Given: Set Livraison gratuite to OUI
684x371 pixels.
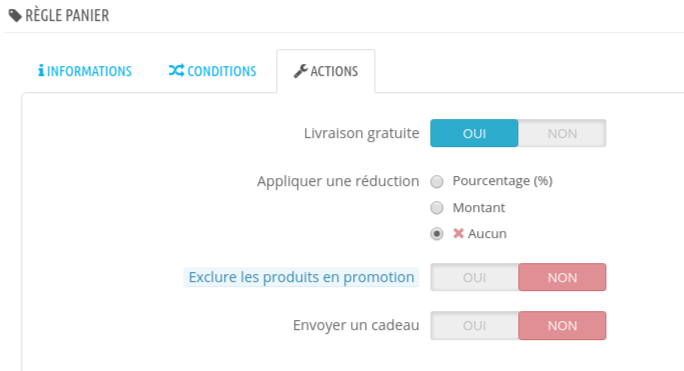Looking at the screenshot, I should 474,133.
